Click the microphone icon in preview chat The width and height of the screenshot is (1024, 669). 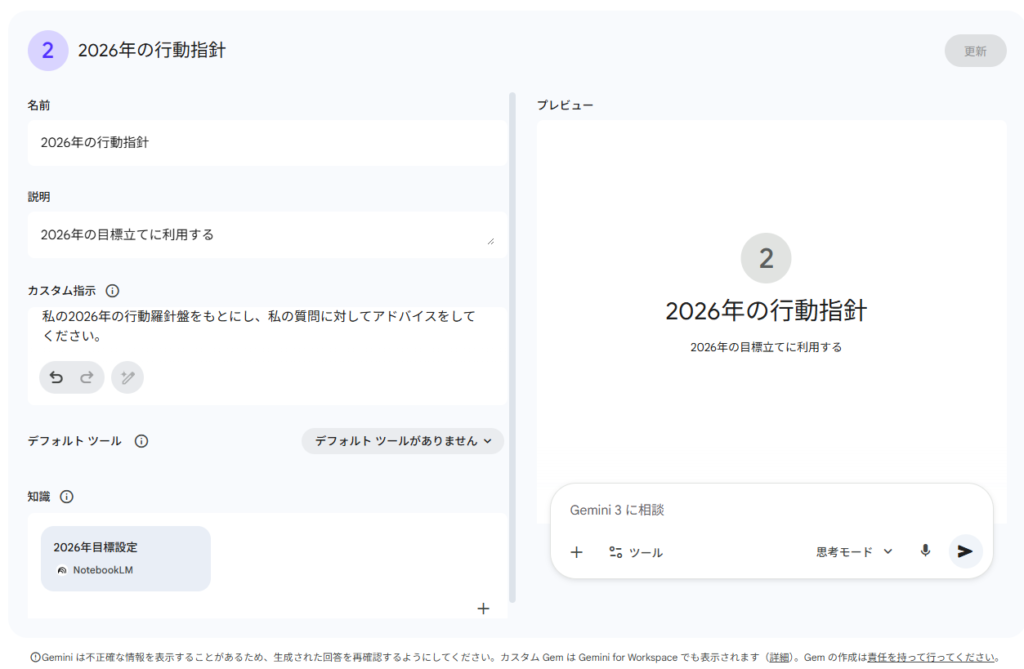925,551
